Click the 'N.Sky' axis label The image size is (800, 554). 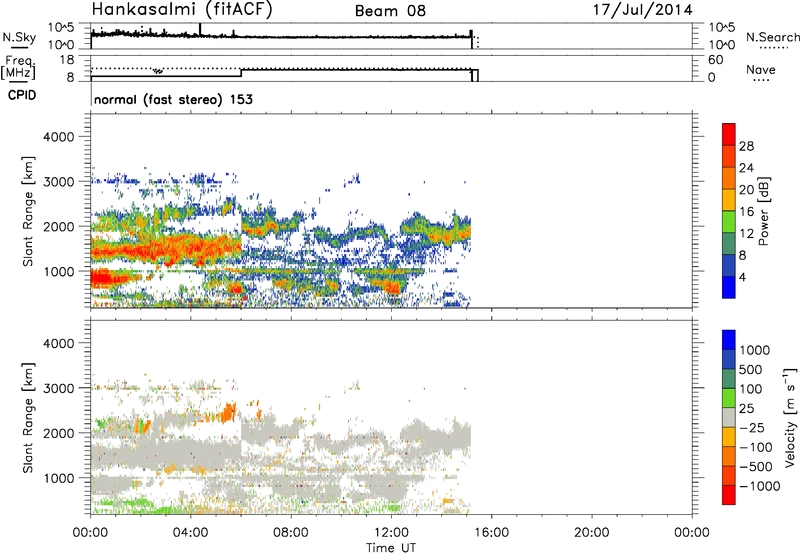[x=19, y=37]
